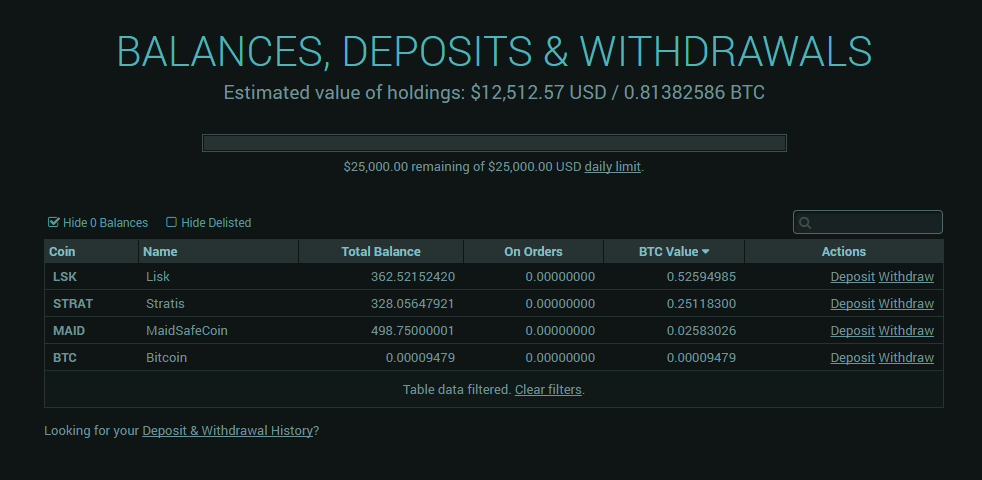Click Withdraw for Stratis
The width and height of the screenshot is (982, 480).
906,304
